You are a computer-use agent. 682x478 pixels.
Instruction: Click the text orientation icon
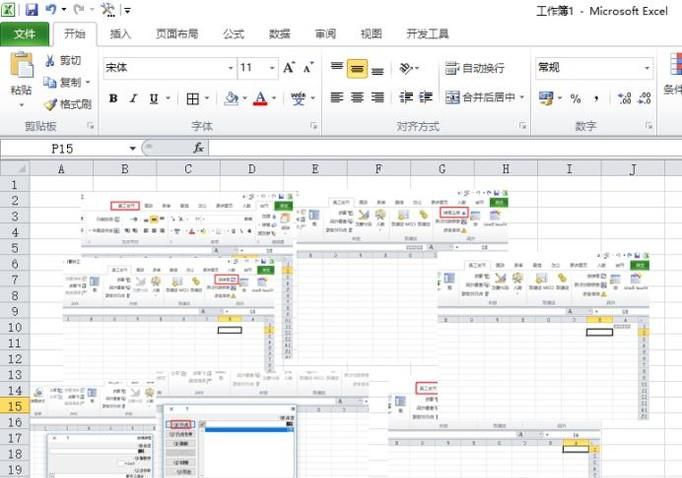(x=406, y=68)
